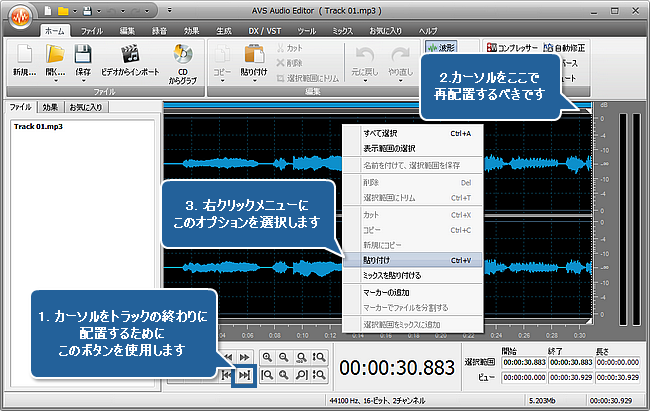The image size is (650, 411).
Task: Click the CDからグラブ disc icon
Action: coord(183,55)
